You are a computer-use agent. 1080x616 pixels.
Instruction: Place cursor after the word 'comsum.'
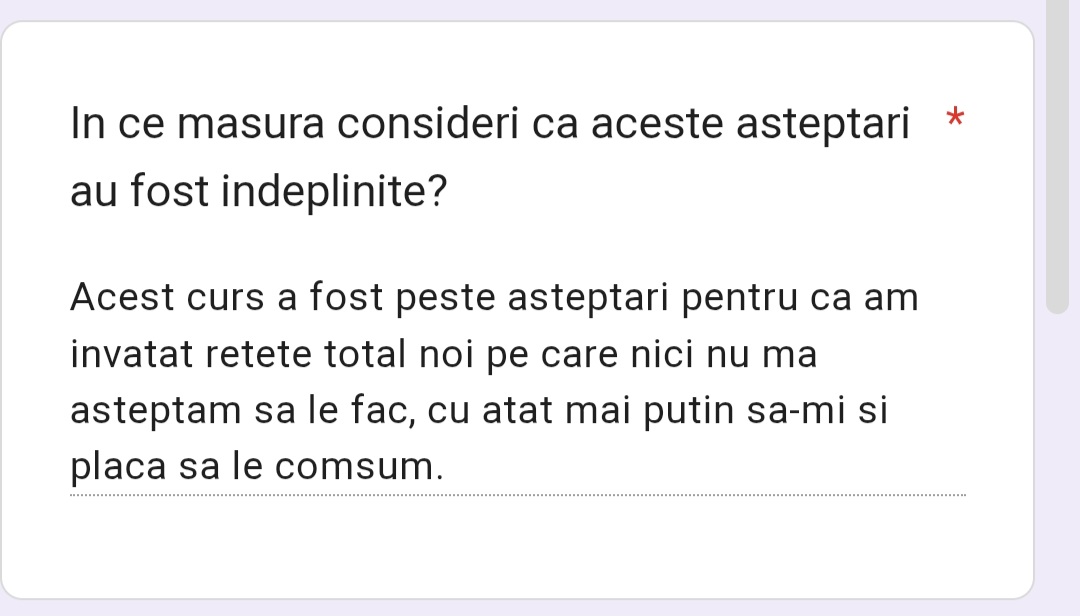[444, 467]
